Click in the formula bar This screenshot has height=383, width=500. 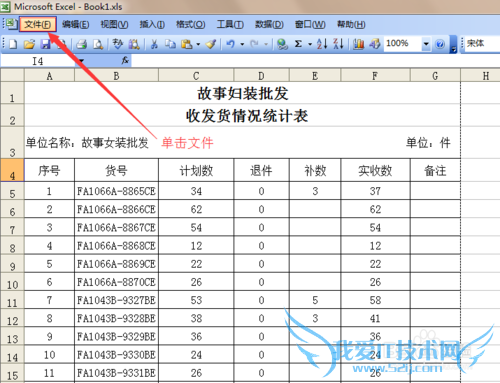pyautogui.click(x=315, y=61)
